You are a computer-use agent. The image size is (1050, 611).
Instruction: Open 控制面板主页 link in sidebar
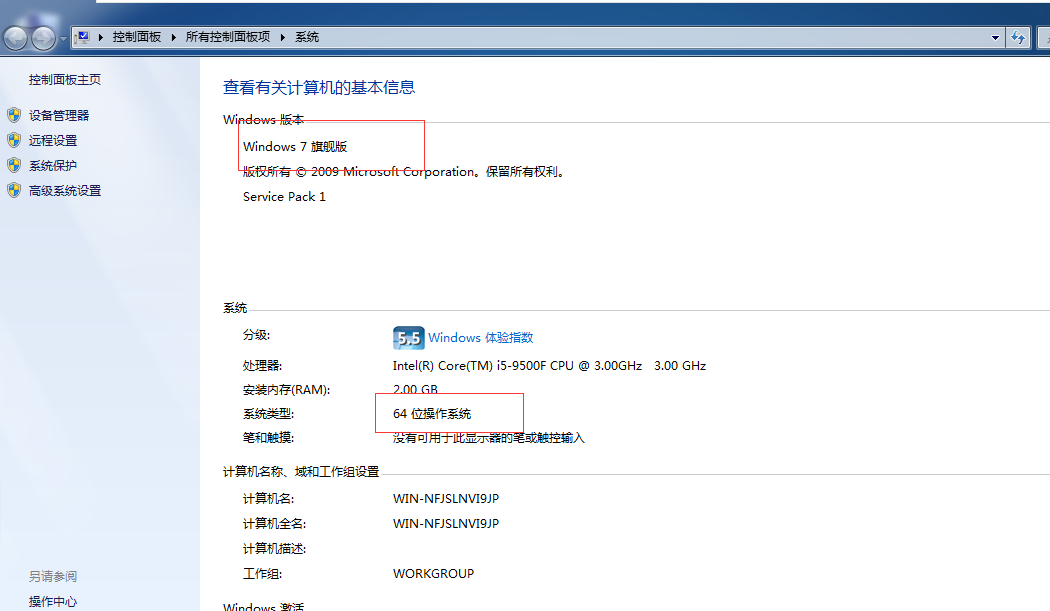pos(65,80)
